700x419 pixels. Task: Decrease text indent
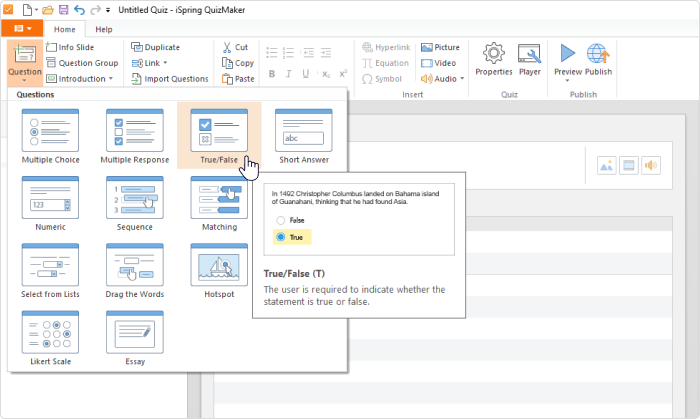[x=308, y=52]
